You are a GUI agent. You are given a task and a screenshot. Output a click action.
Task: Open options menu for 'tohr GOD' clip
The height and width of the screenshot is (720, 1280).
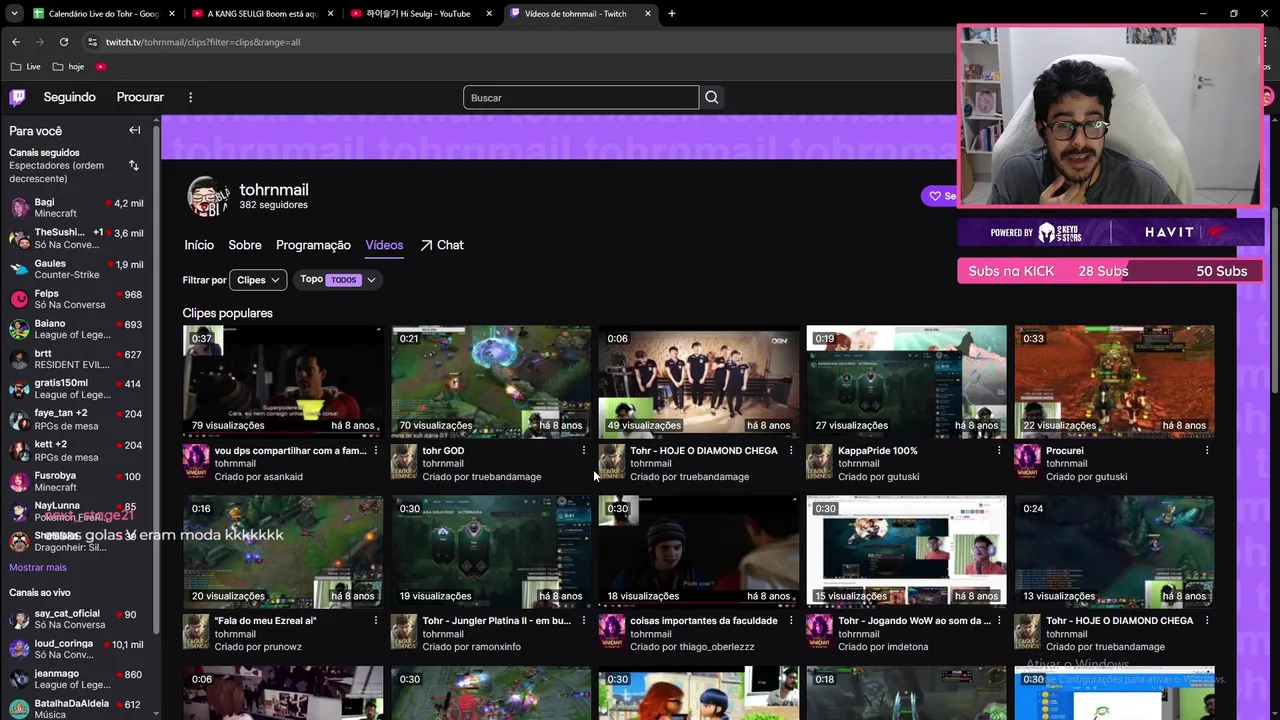584,451
